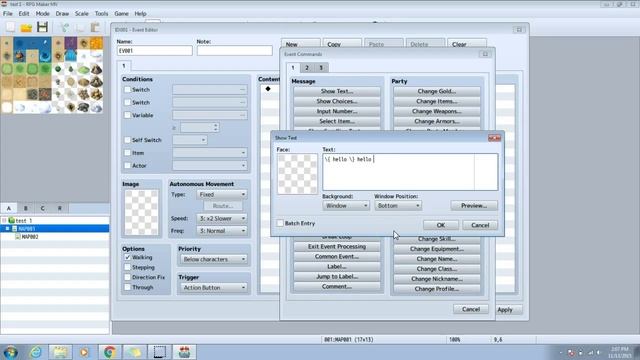Check the Actor condition checkbox
Viewport: 640px width, 360px height.
click(x=127, y=165)
